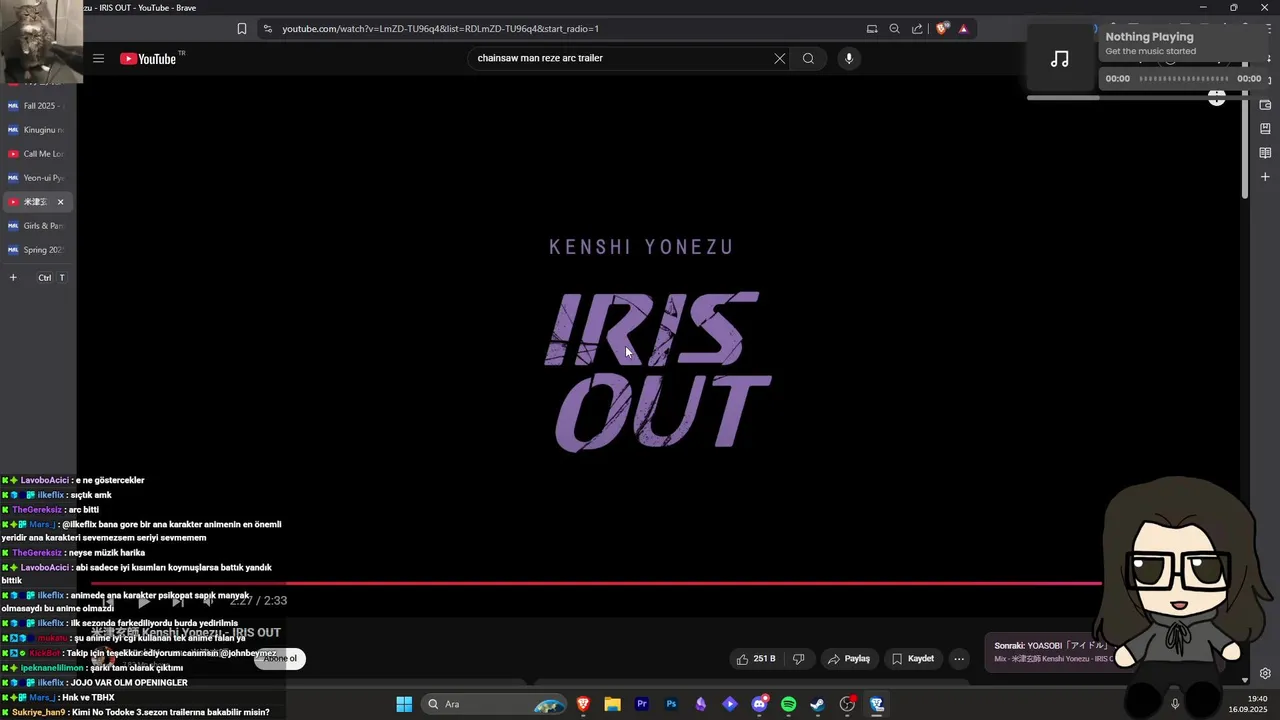Click the 'Nothing Playing' widget title

coord(1149,37)
